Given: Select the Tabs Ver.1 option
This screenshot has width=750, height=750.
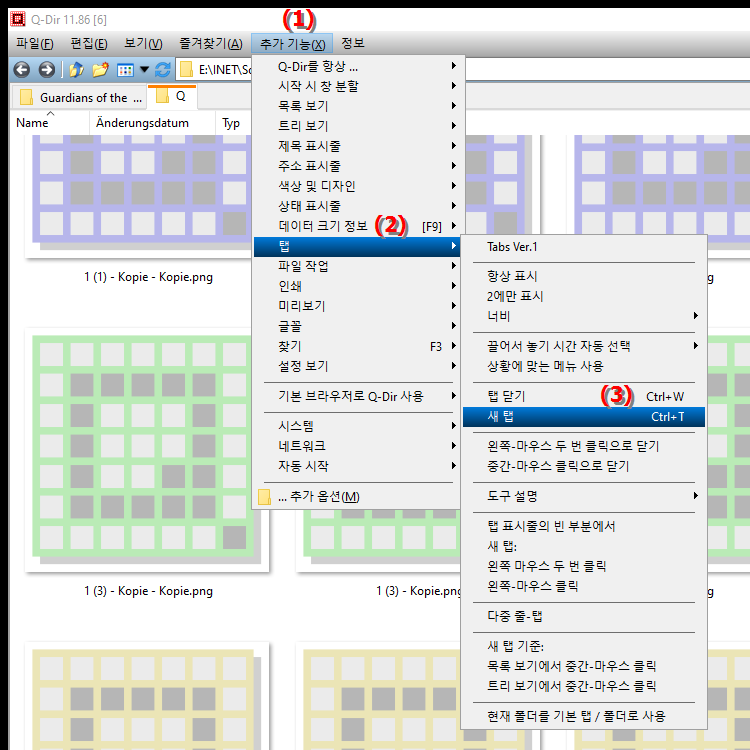Looking at the screenshot, I should (584, 247).
